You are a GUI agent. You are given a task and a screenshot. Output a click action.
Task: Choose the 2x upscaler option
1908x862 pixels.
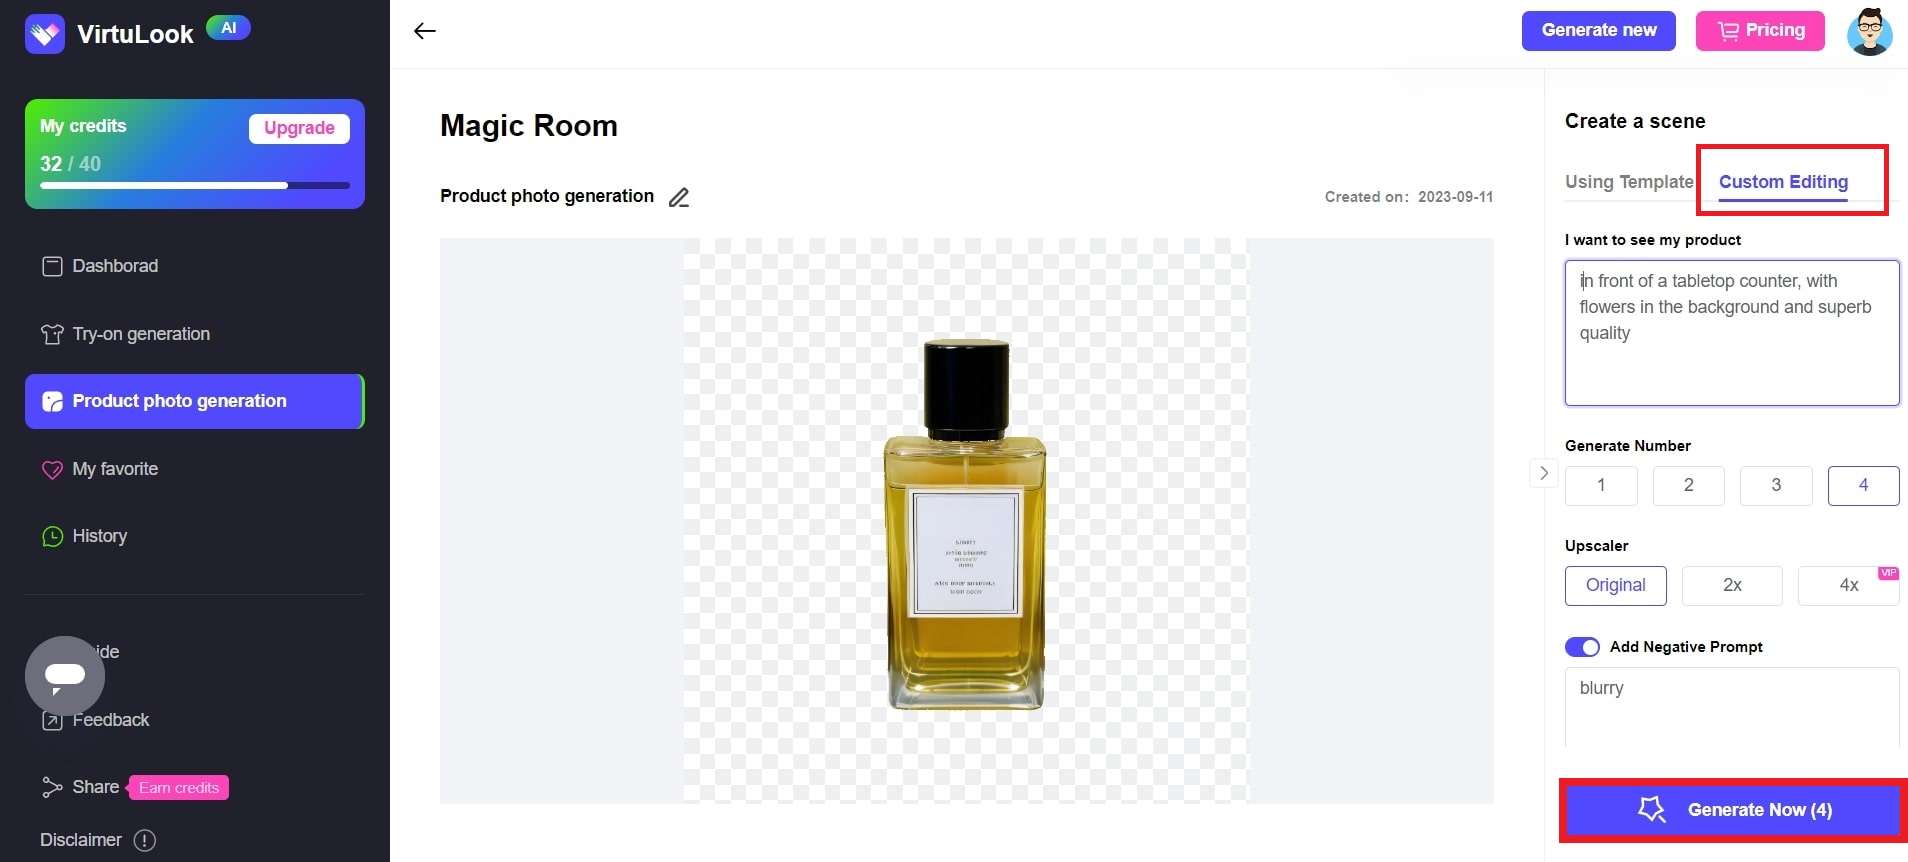point(1732,585)
